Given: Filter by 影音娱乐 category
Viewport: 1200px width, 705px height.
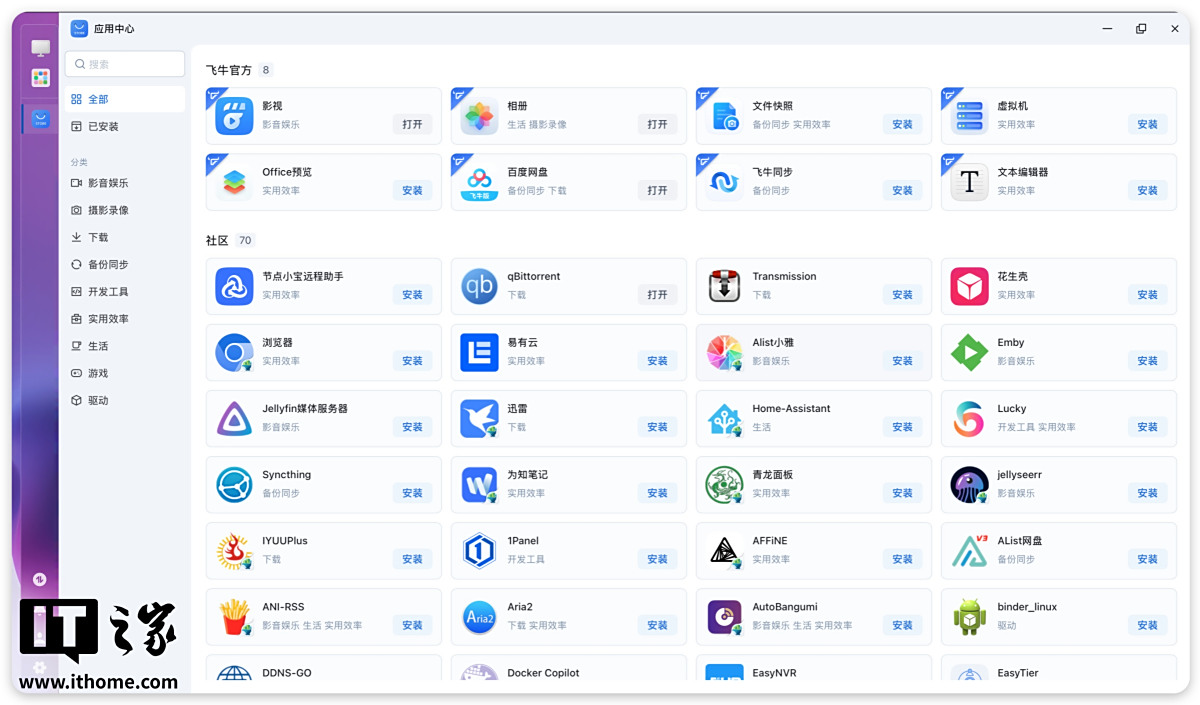Looking at the screenshot, I should 108,183.
